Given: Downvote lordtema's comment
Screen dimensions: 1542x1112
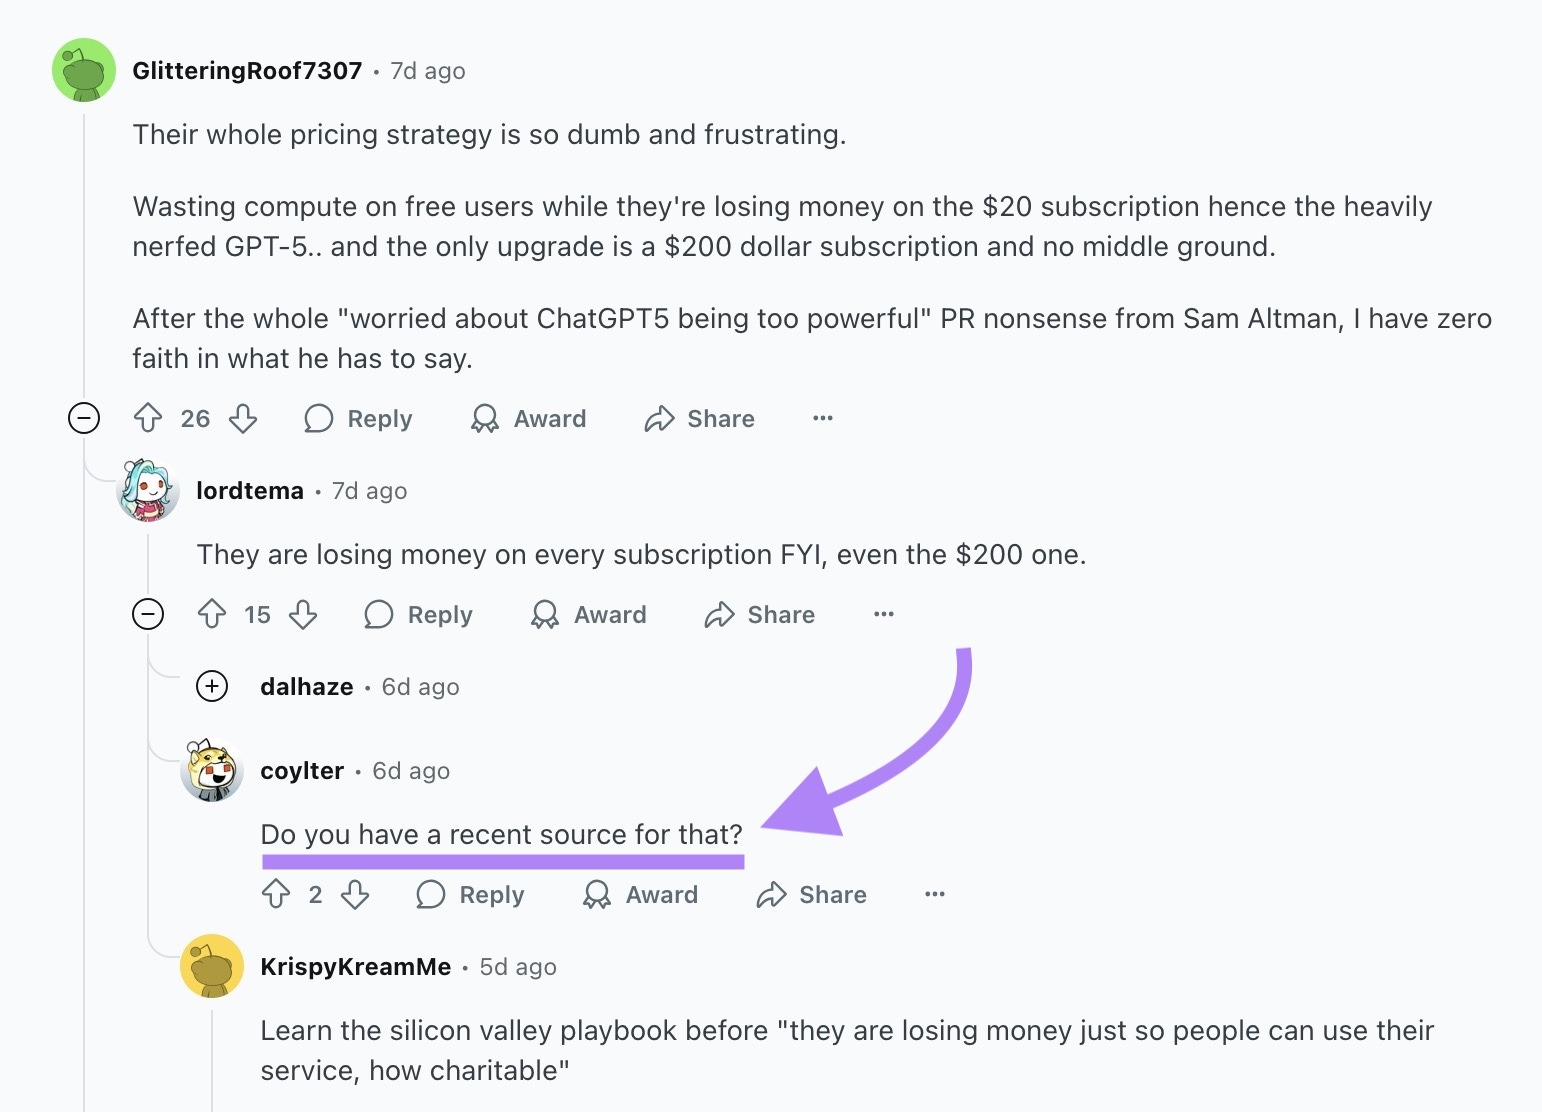Looking at the screenshot, I should (305, 614).
